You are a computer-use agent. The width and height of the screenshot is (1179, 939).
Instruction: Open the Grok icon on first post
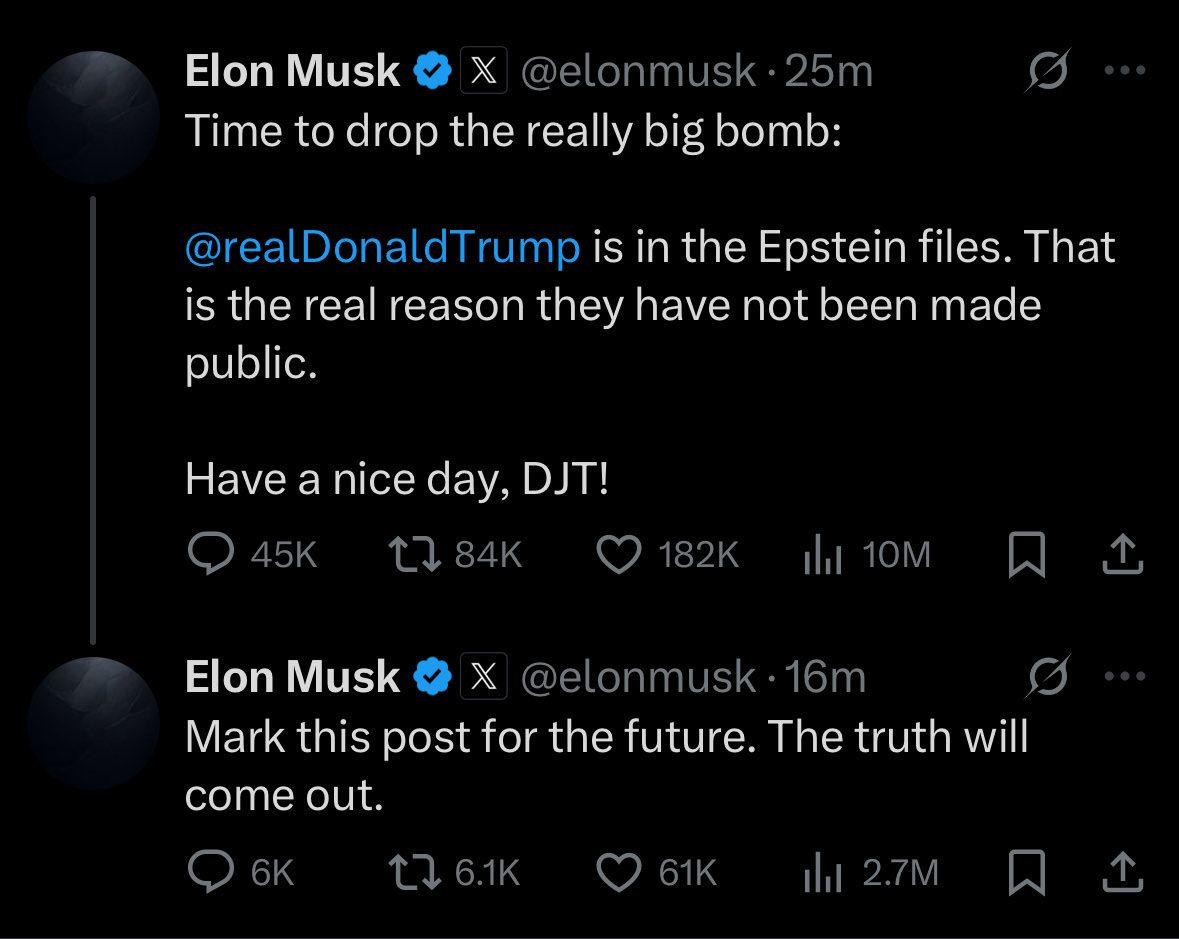tap(1046, 72)
